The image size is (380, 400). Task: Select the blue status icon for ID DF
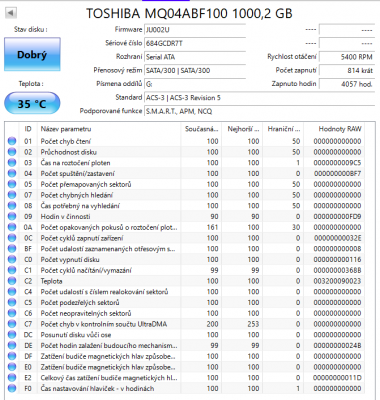12,356
